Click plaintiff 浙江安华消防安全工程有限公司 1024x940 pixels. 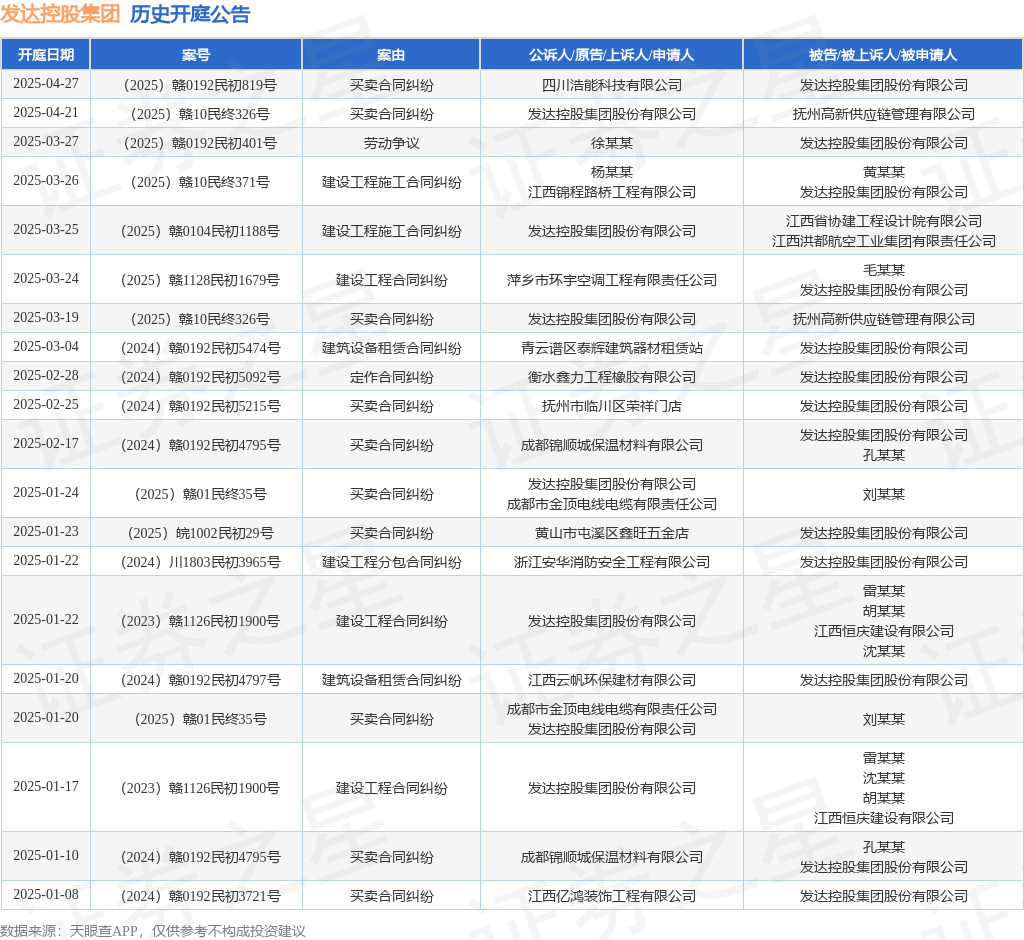pos(612,562)
